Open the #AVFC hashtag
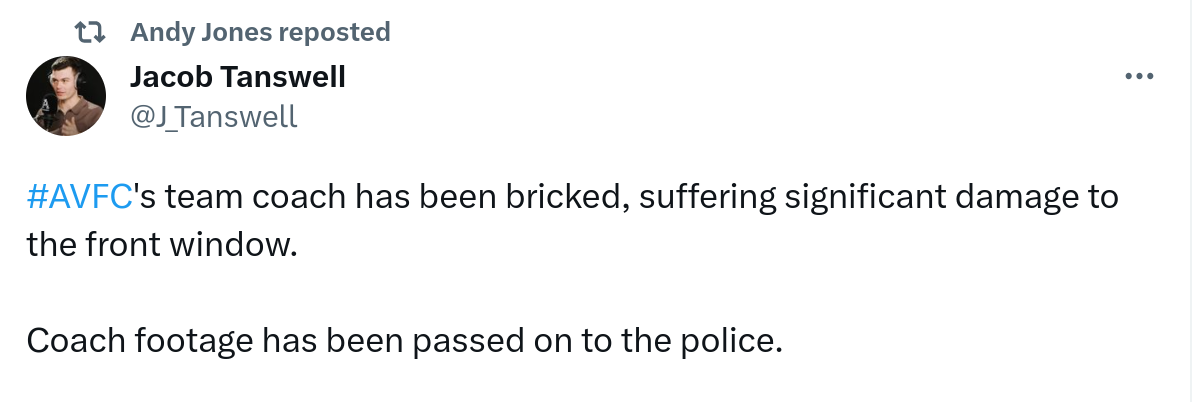This screenshot has width=1202, height=402. (80, 197)
